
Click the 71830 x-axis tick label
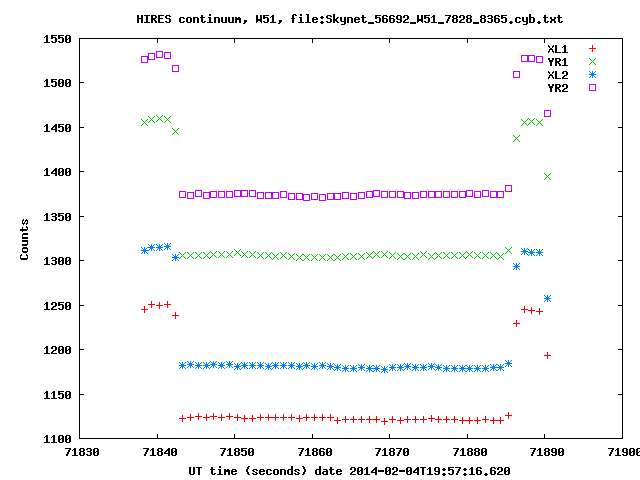click(x=82, y=452)
